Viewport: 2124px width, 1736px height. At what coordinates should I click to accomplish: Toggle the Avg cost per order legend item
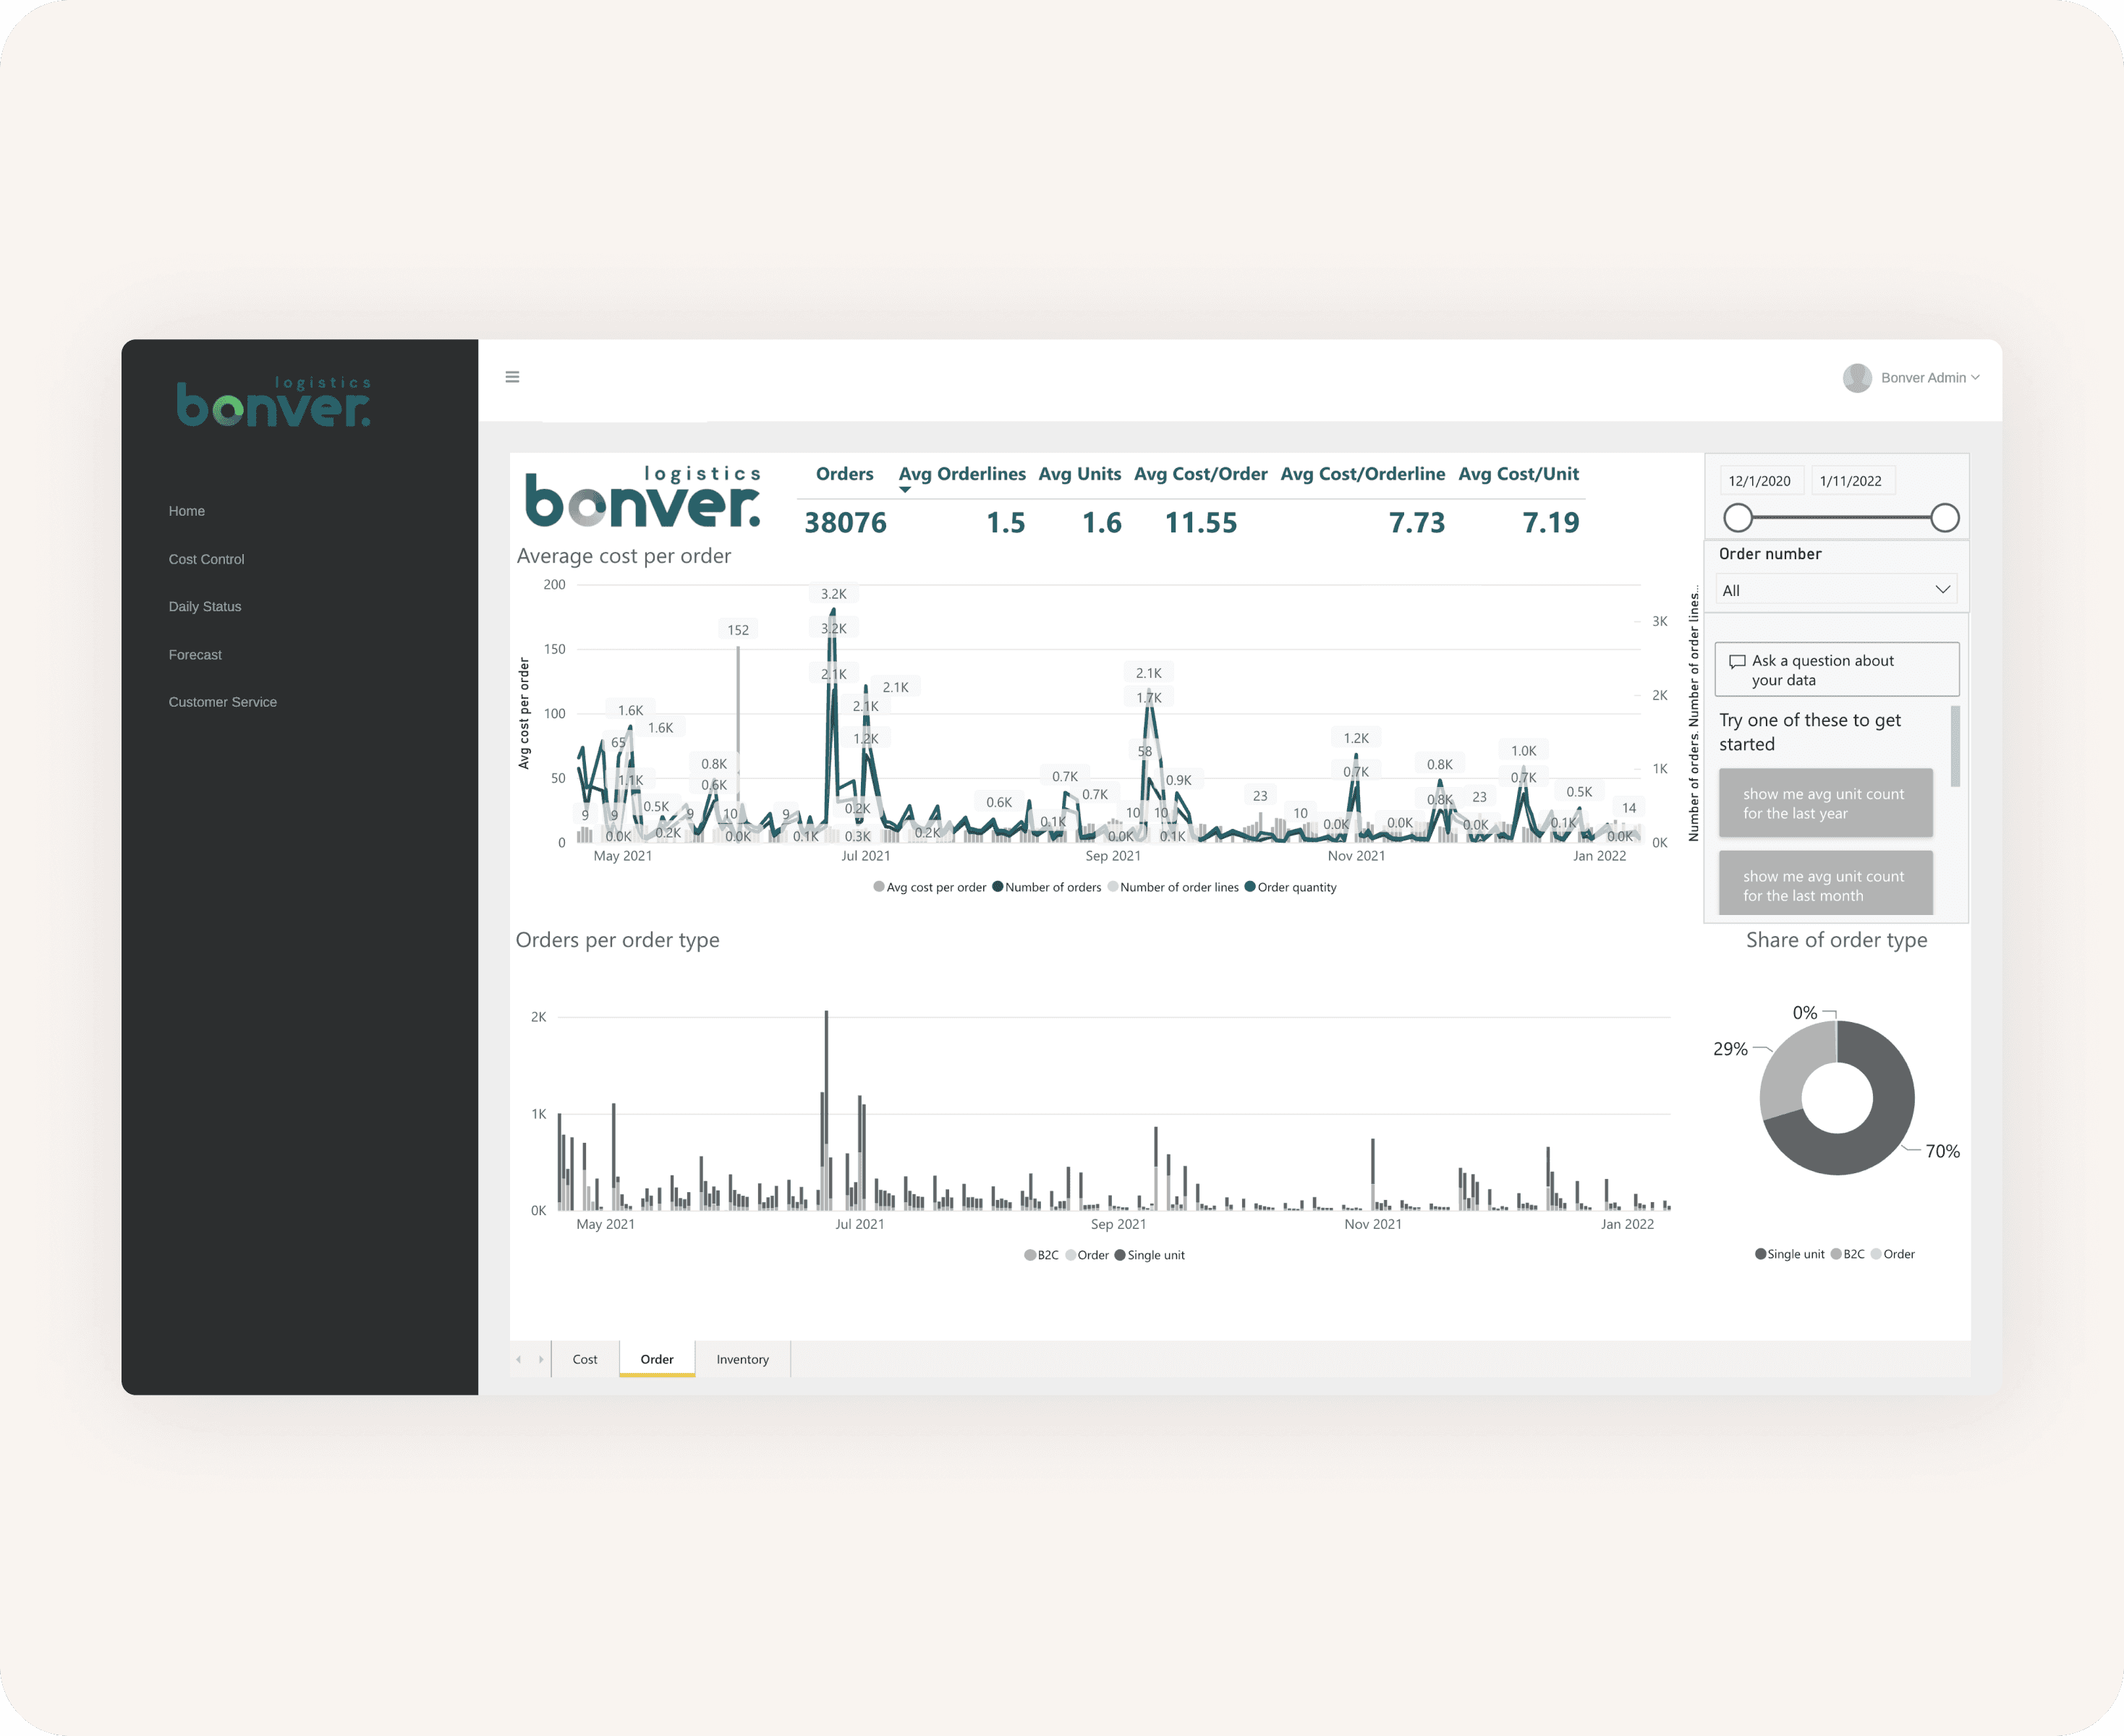click(x=929, y=887)
